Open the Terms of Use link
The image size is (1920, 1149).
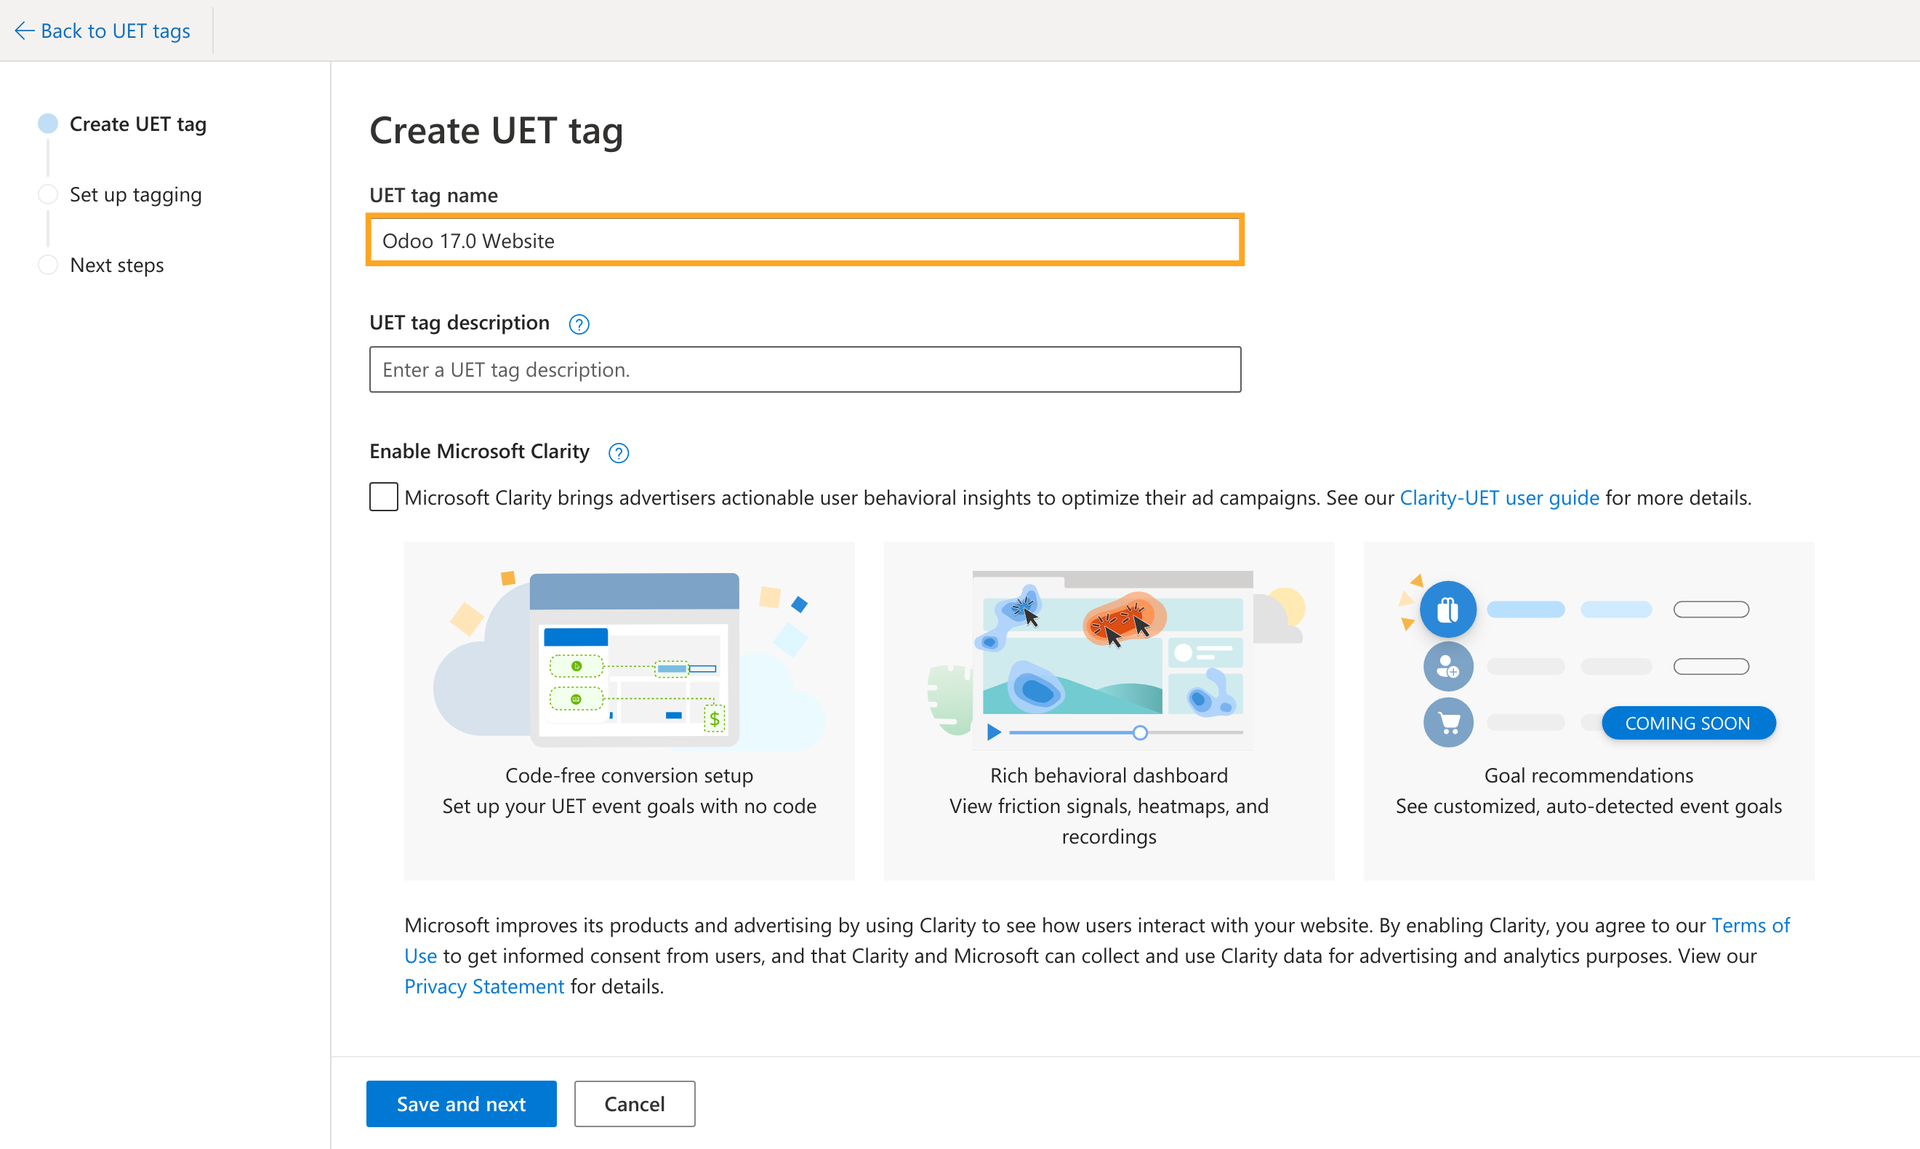(x=1750, y=926)
